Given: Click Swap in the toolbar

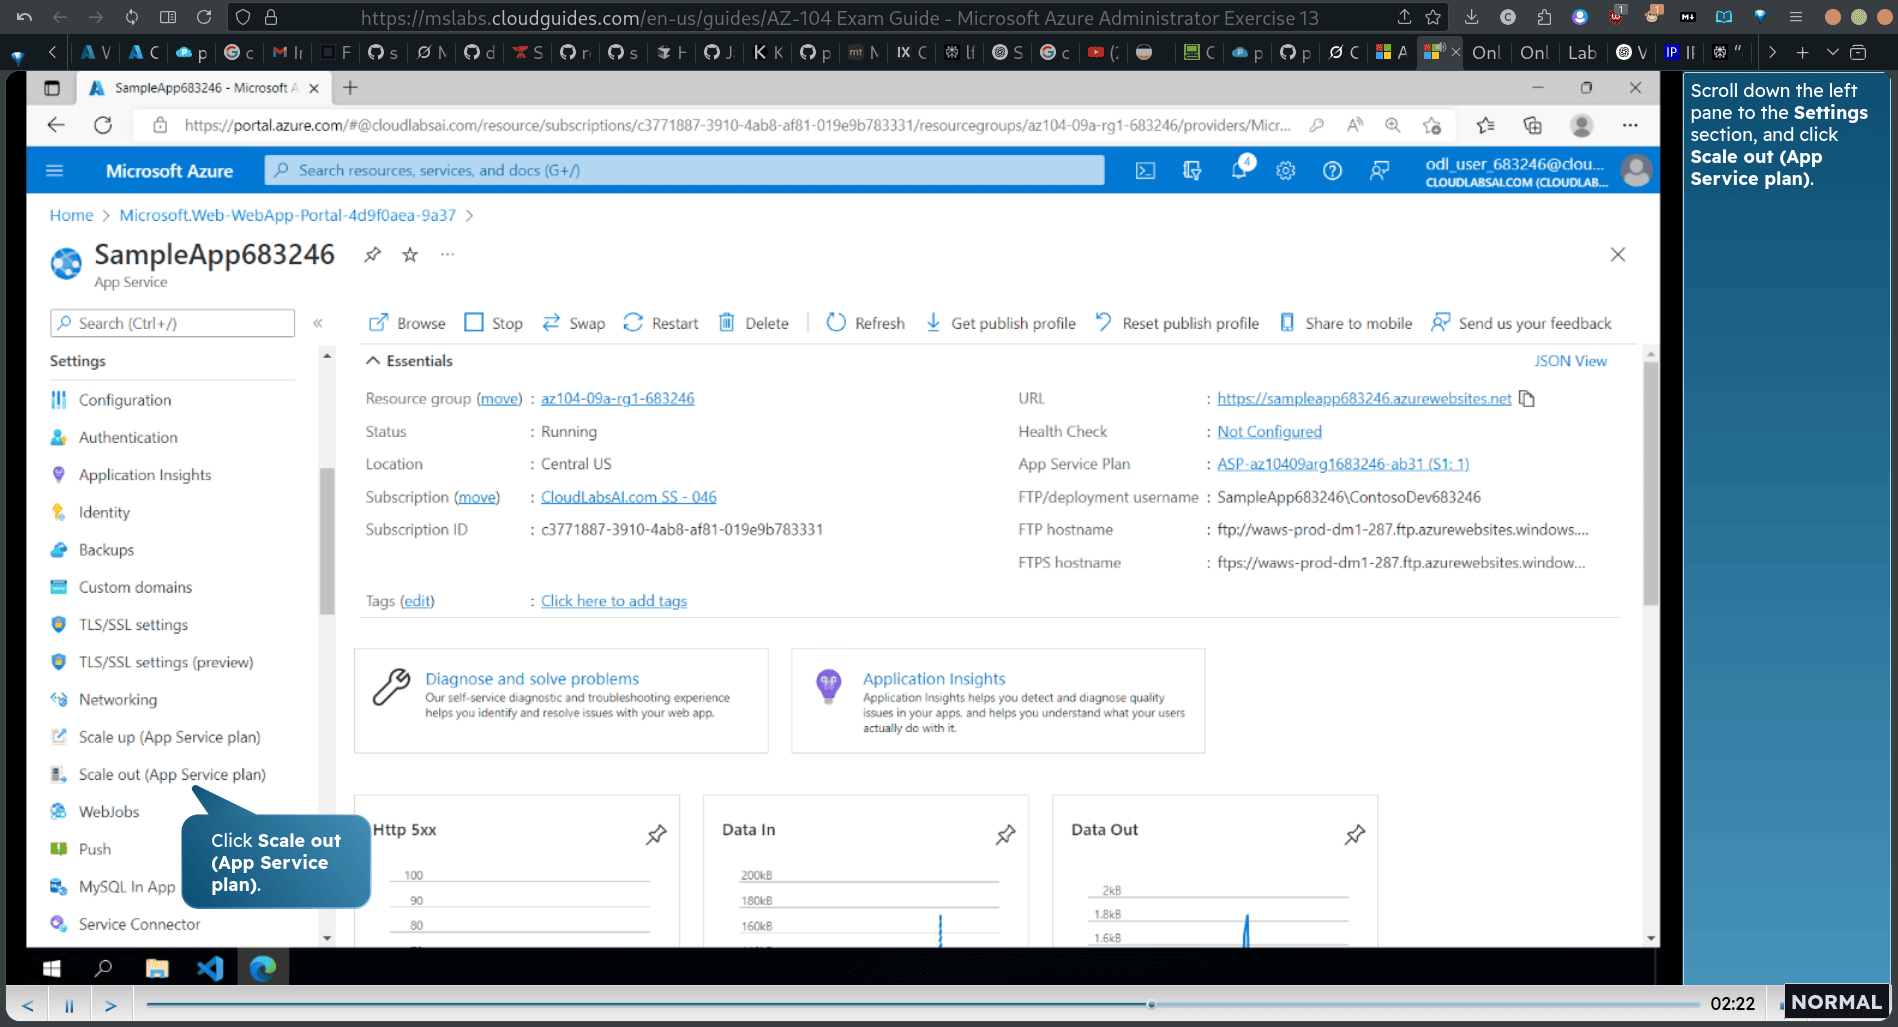Looking at the screenshot, I should (574, 323).
